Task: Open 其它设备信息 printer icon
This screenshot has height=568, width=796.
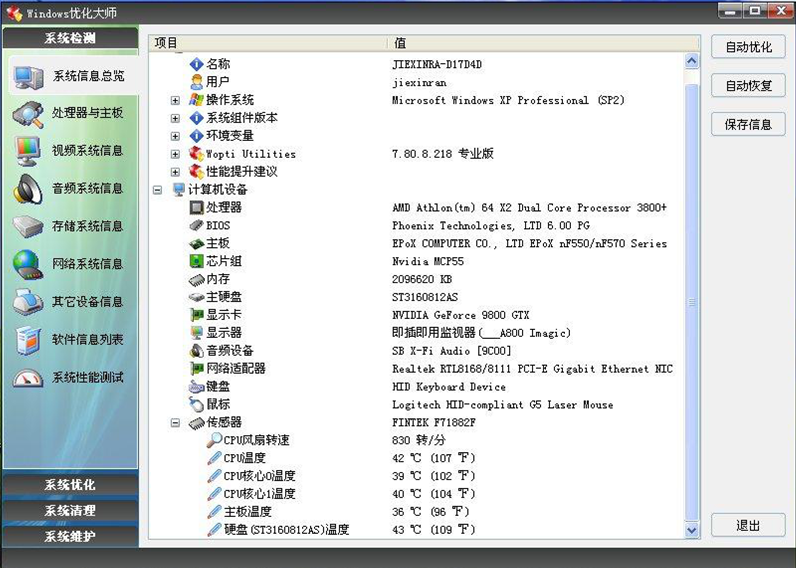Action: coord(28,302)
